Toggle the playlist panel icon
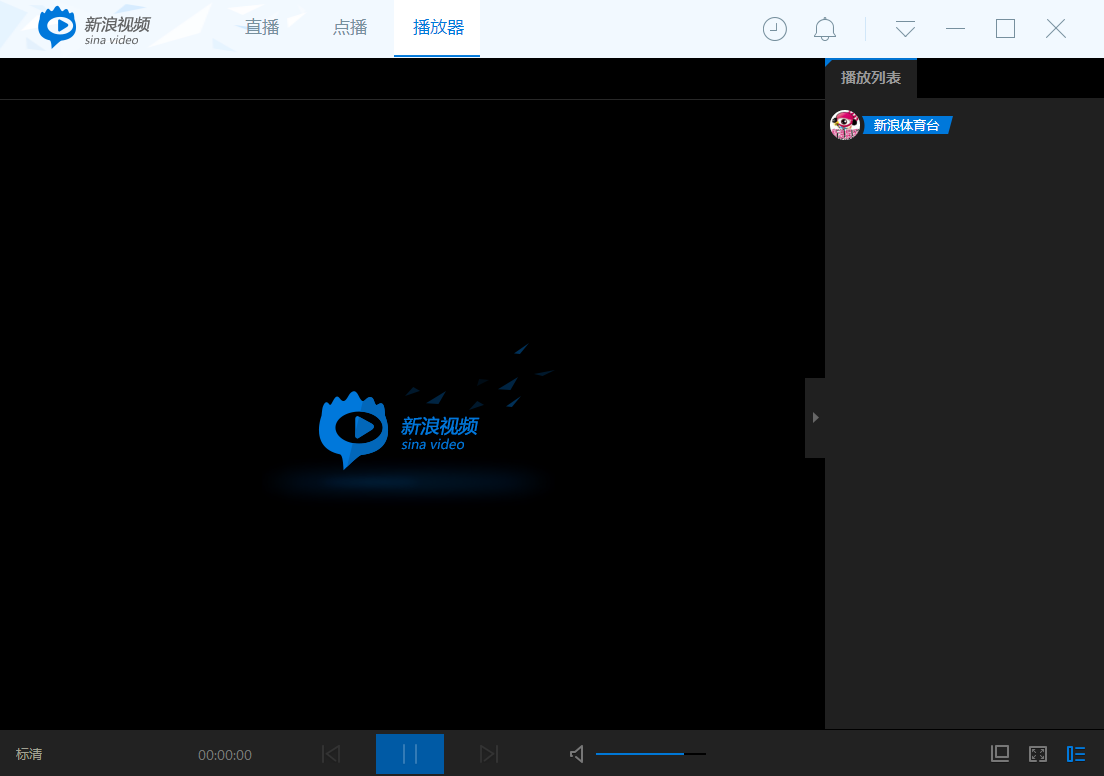The image size is (1104, 776). (1076, 754)
